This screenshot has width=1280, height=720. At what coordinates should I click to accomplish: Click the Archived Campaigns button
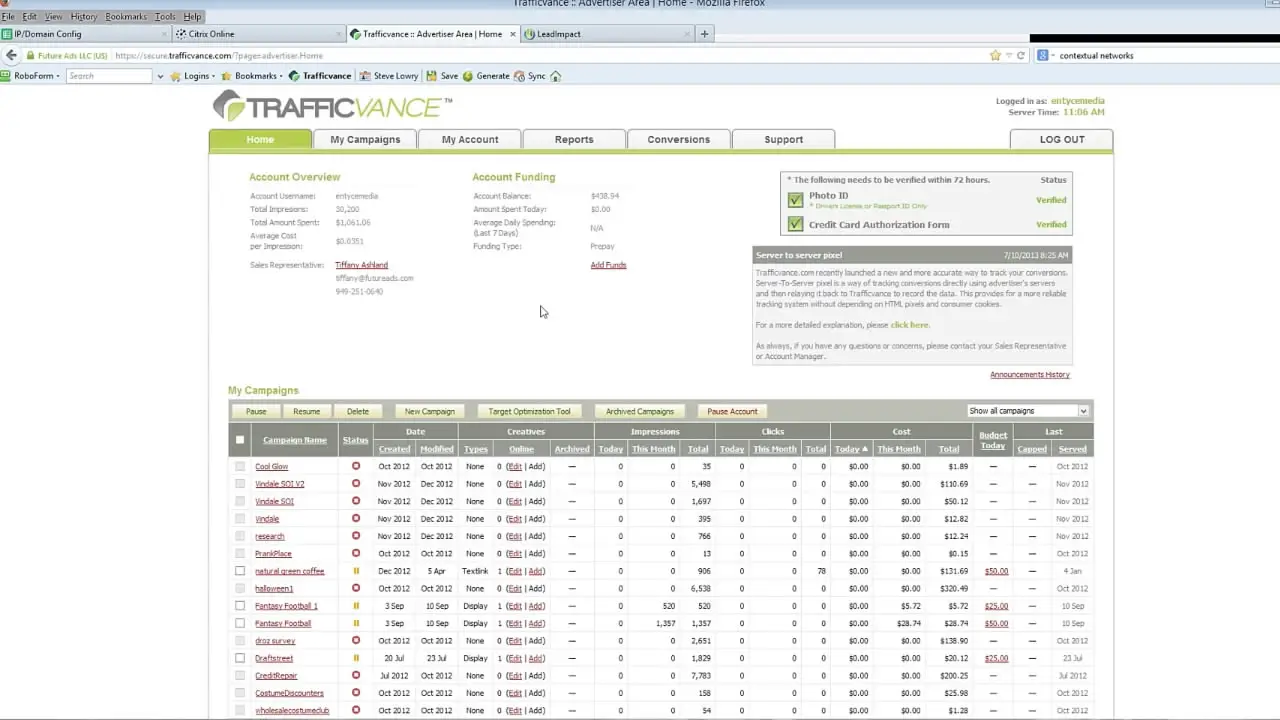pos(640,411)
